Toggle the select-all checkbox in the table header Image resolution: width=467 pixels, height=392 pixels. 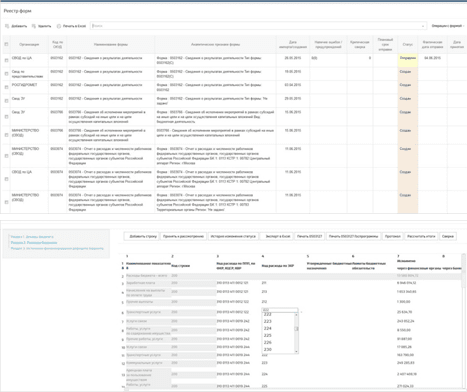(x=6, y=44)
